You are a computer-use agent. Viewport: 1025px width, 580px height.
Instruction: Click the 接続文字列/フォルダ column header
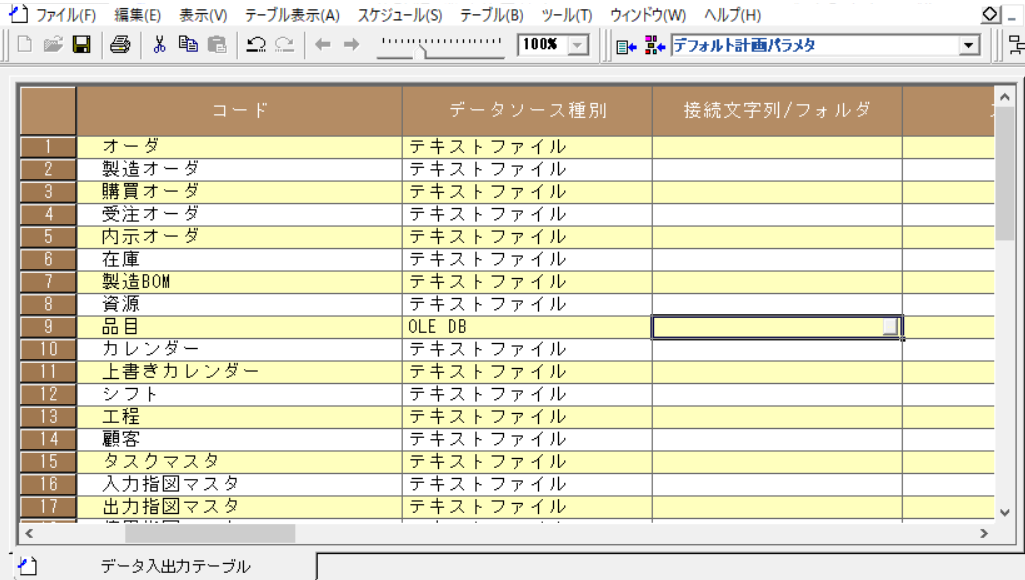pyautogui.click(x=777, y=111)
